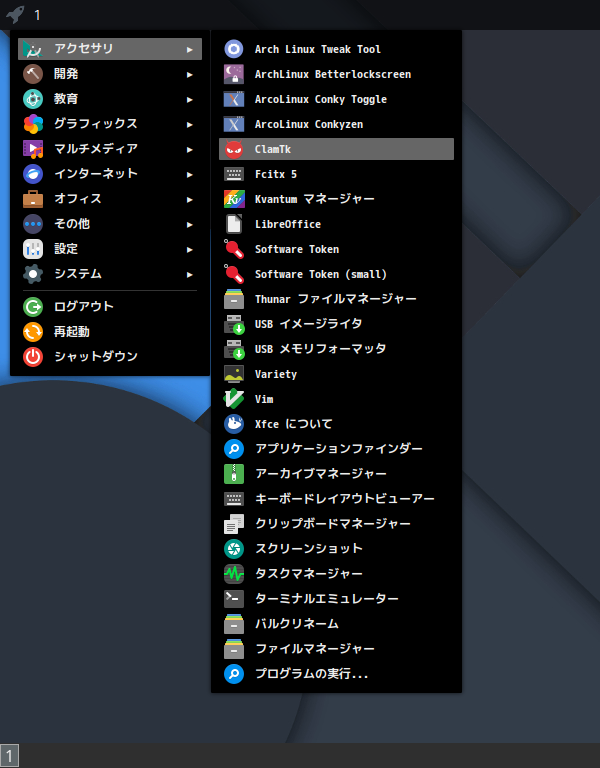Click the Software Token (small) key icon

click(234, 274)
